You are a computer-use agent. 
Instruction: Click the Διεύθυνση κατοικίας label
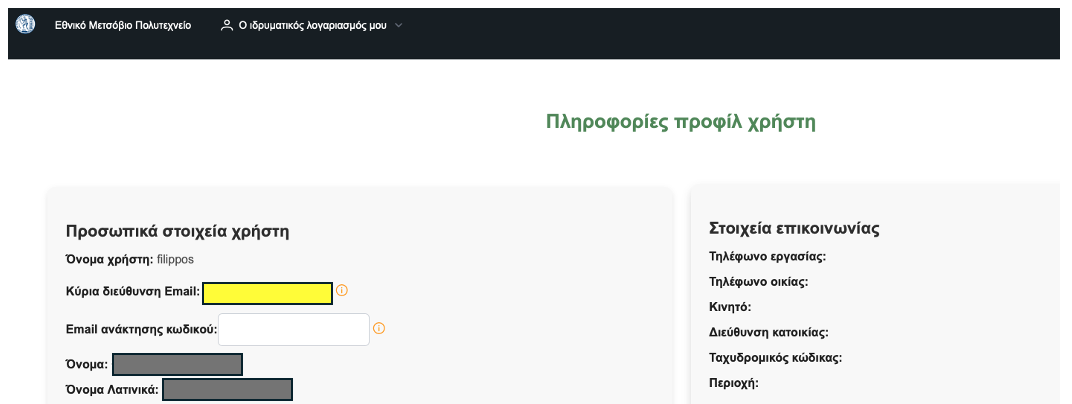click(768, 332)
